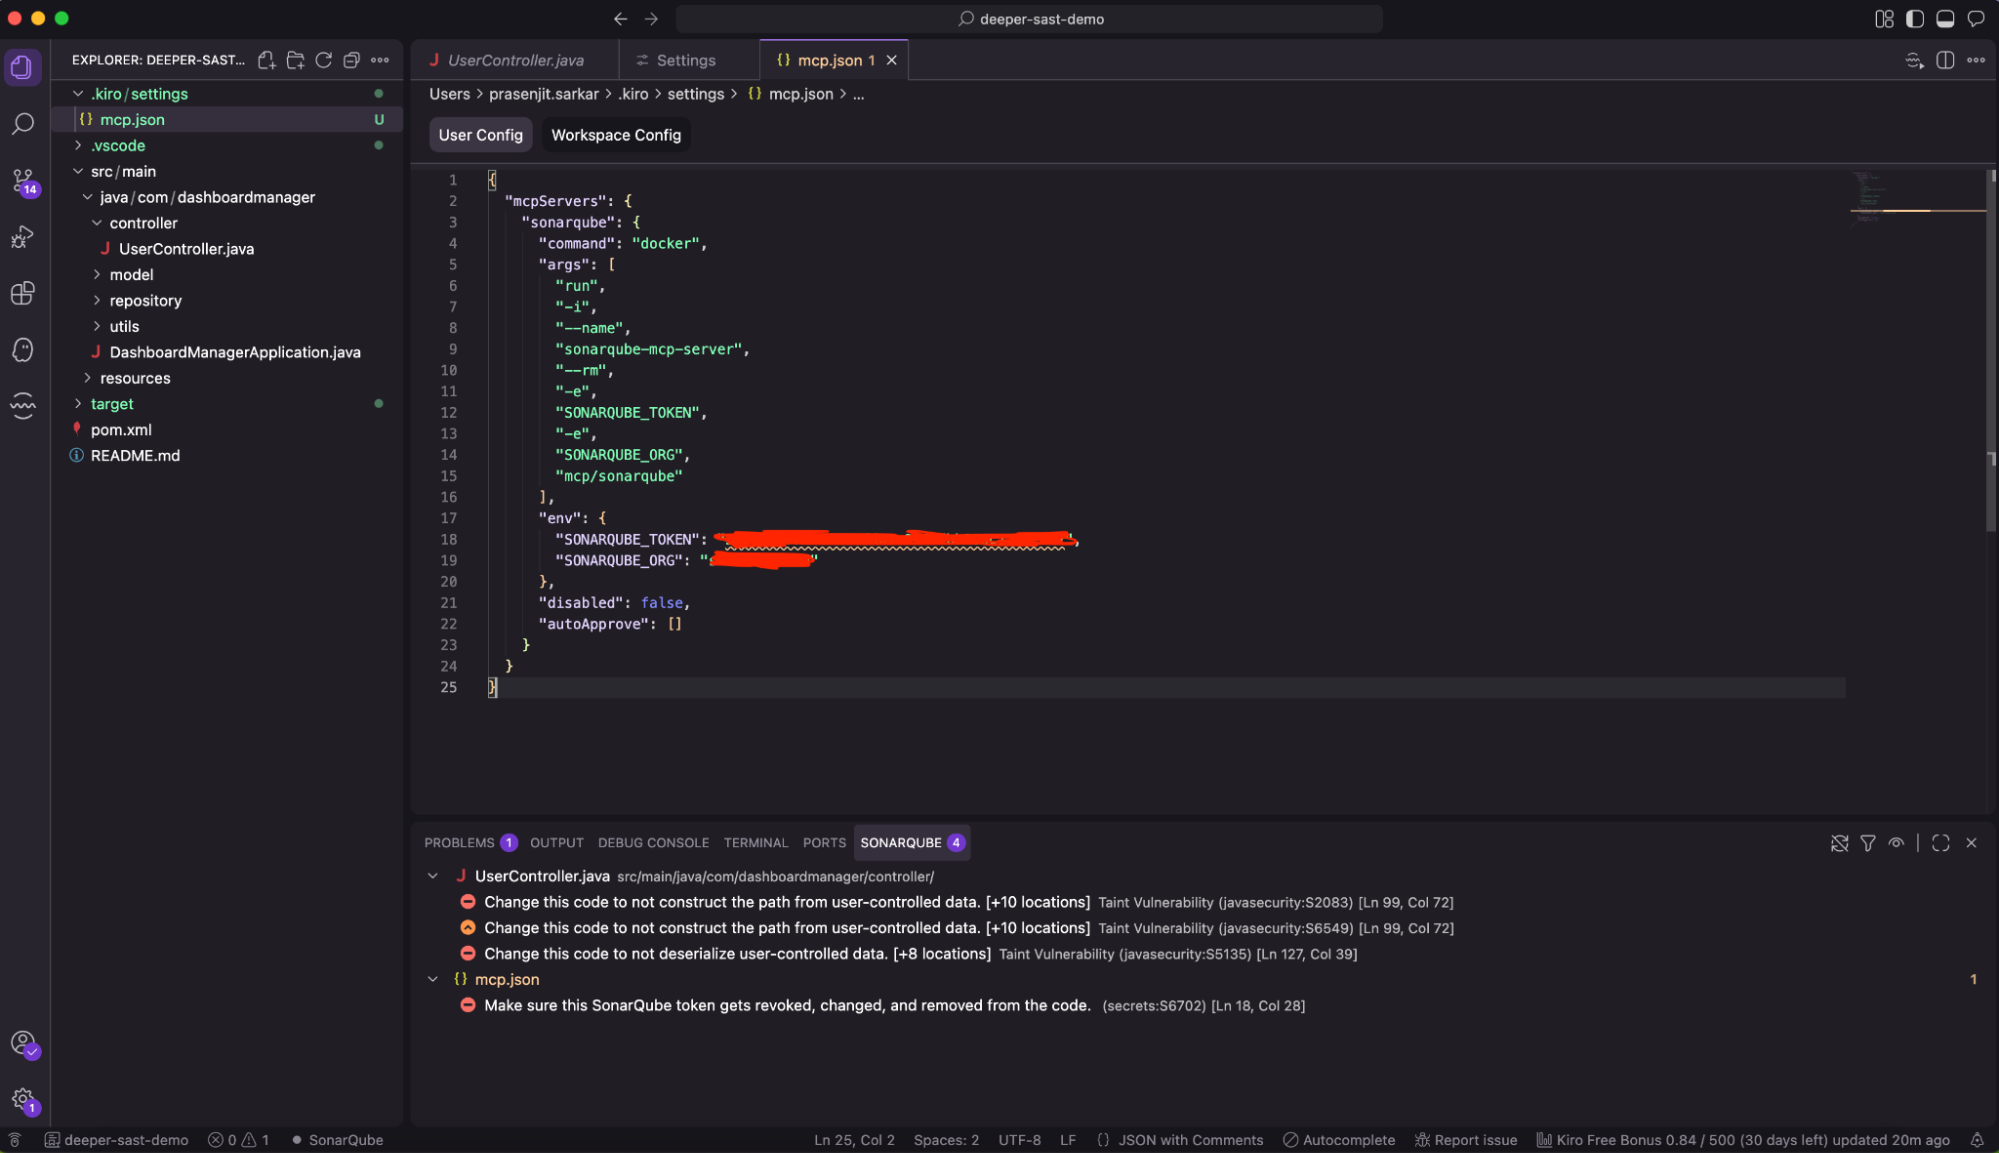
Task: Click the Workspace Config button
Action: pos(615,135)
